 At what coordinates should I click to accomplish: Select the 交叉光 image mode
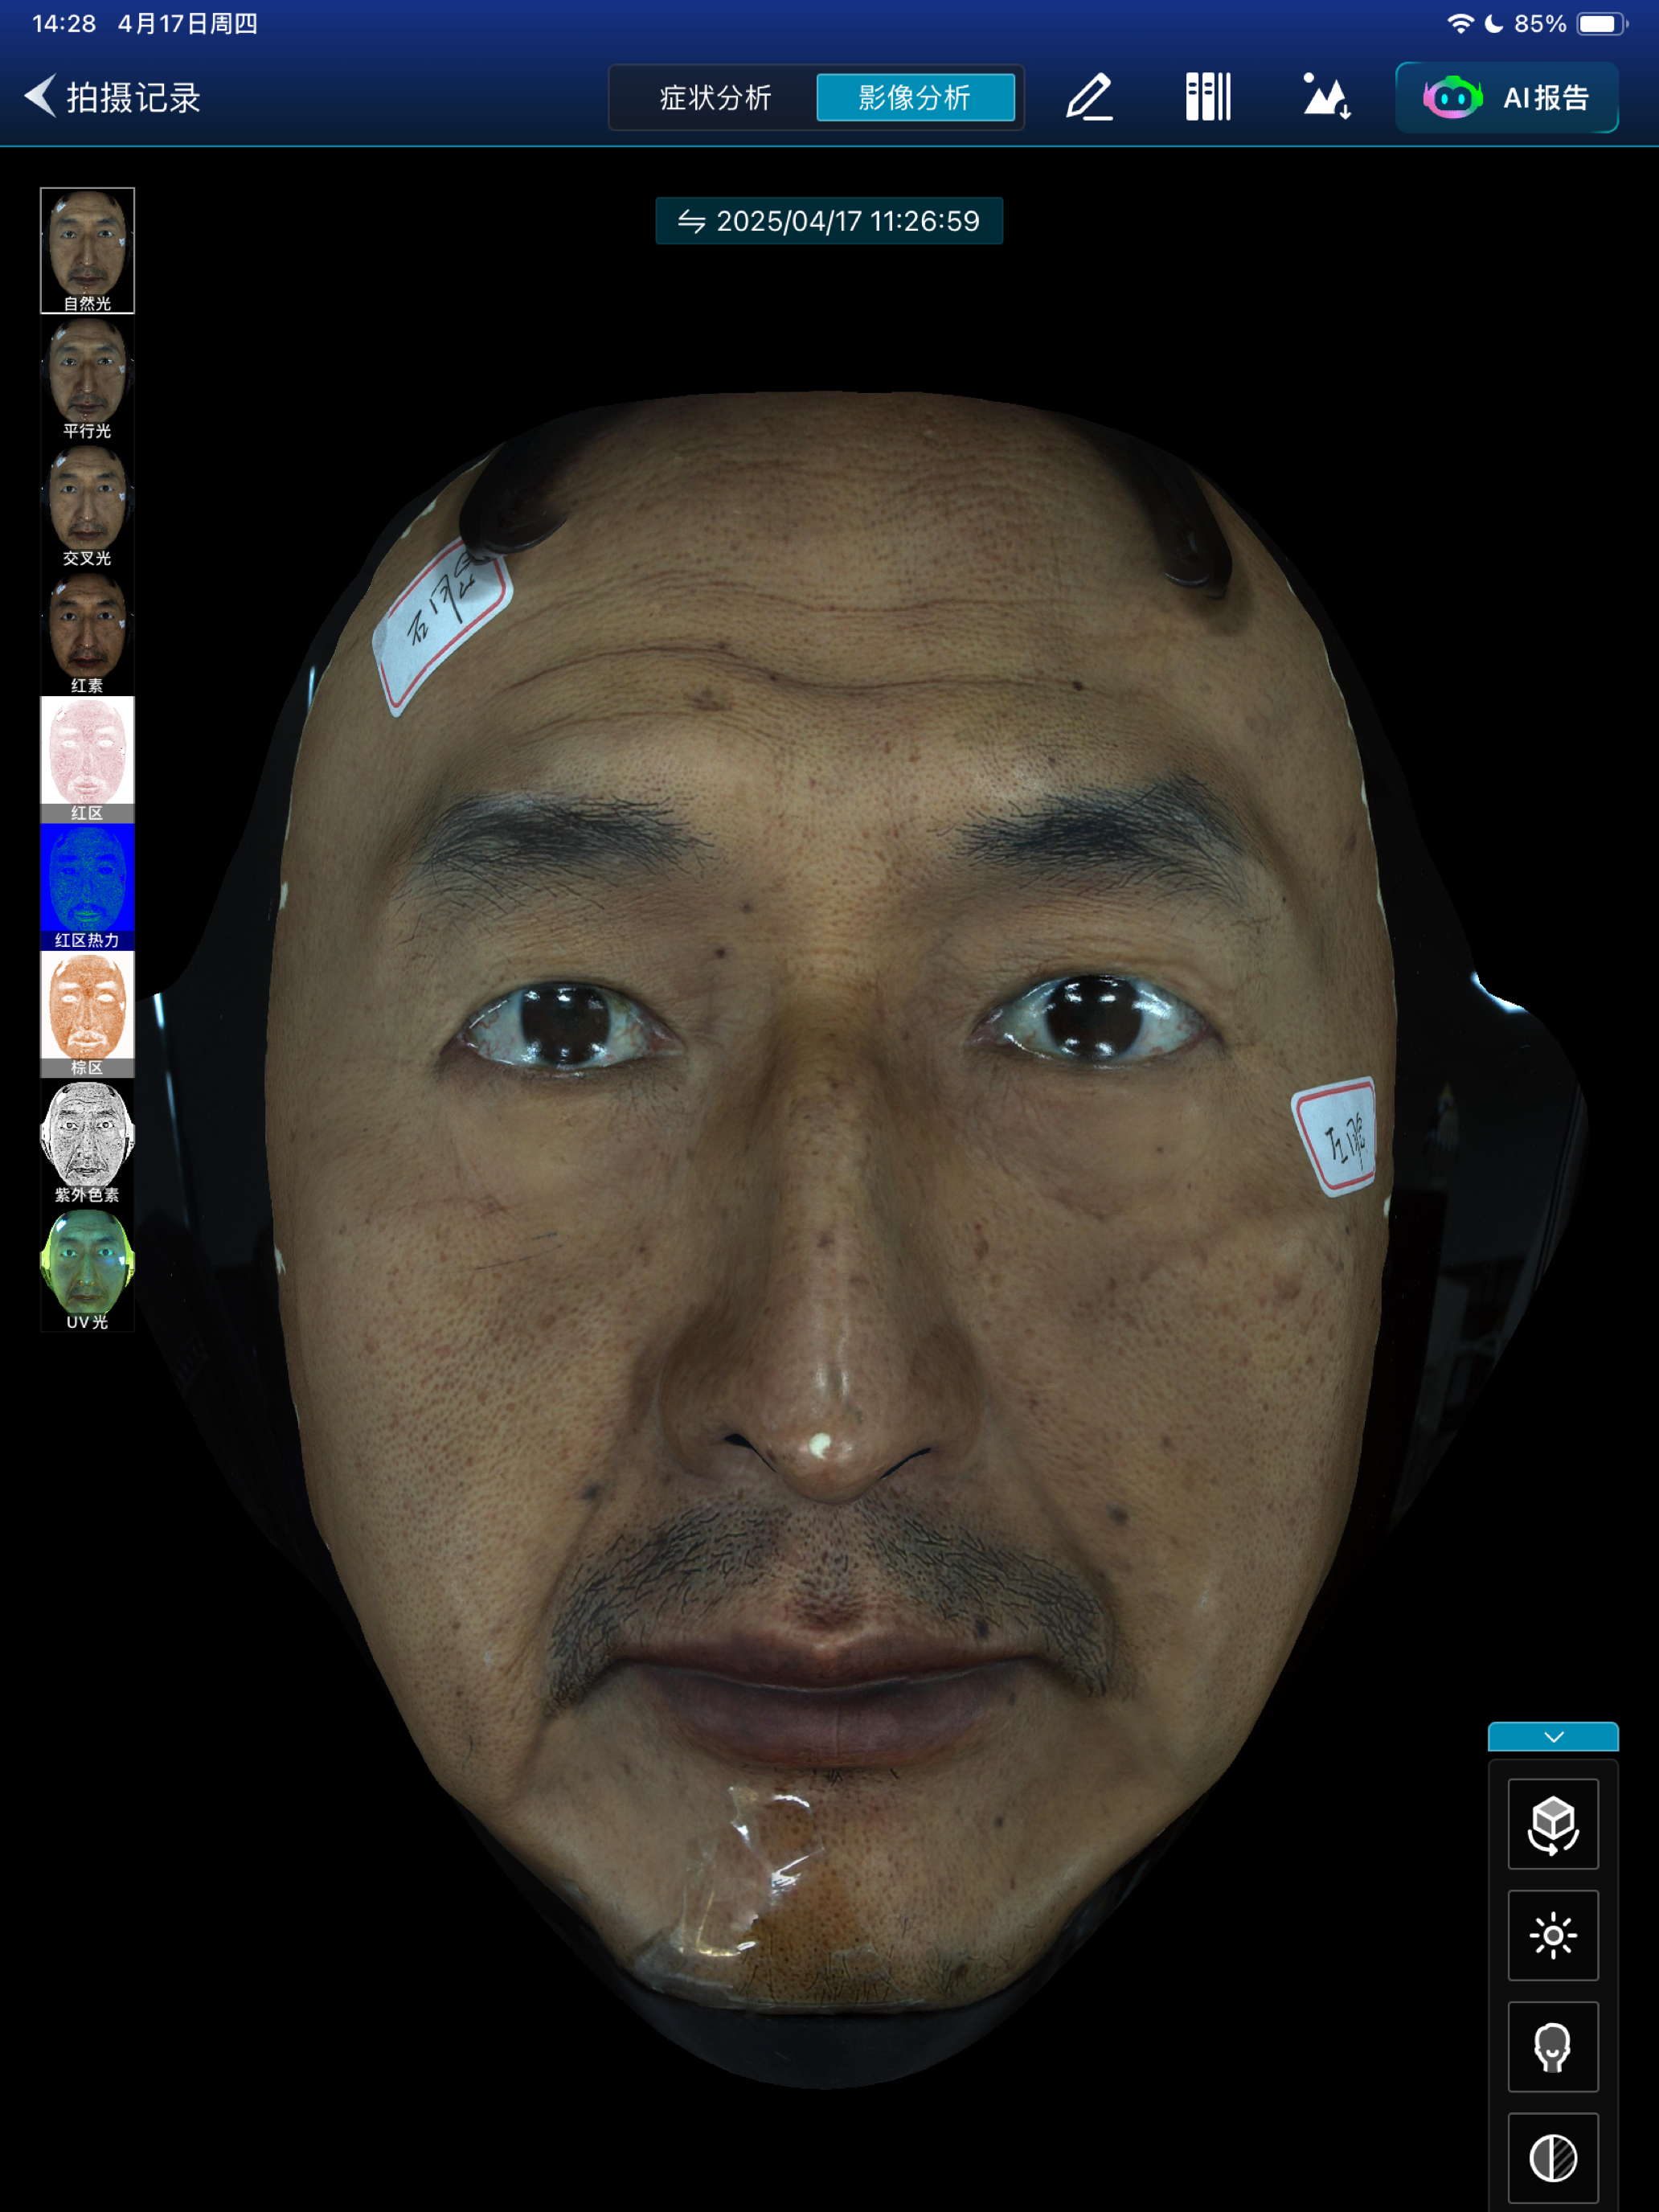tap(87, 505)
